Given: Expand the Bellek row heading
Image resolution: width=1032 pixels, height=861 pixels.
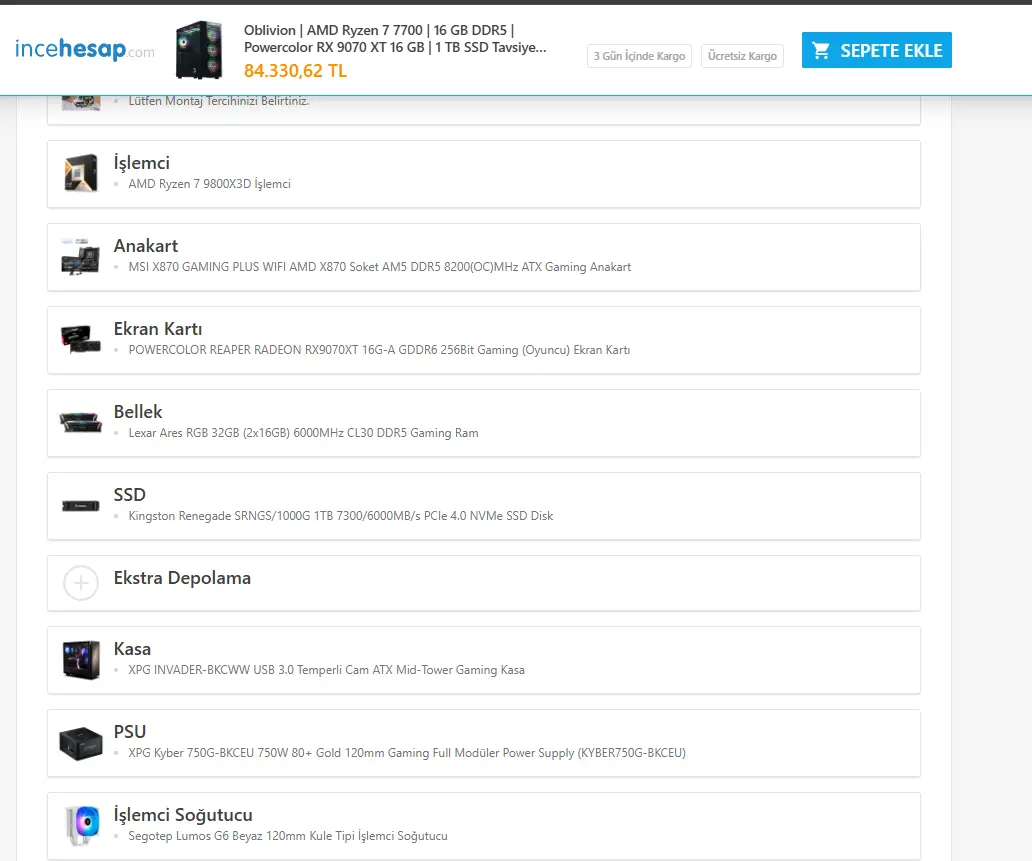Looking at the screenshot, I should [x=138, y=411].
